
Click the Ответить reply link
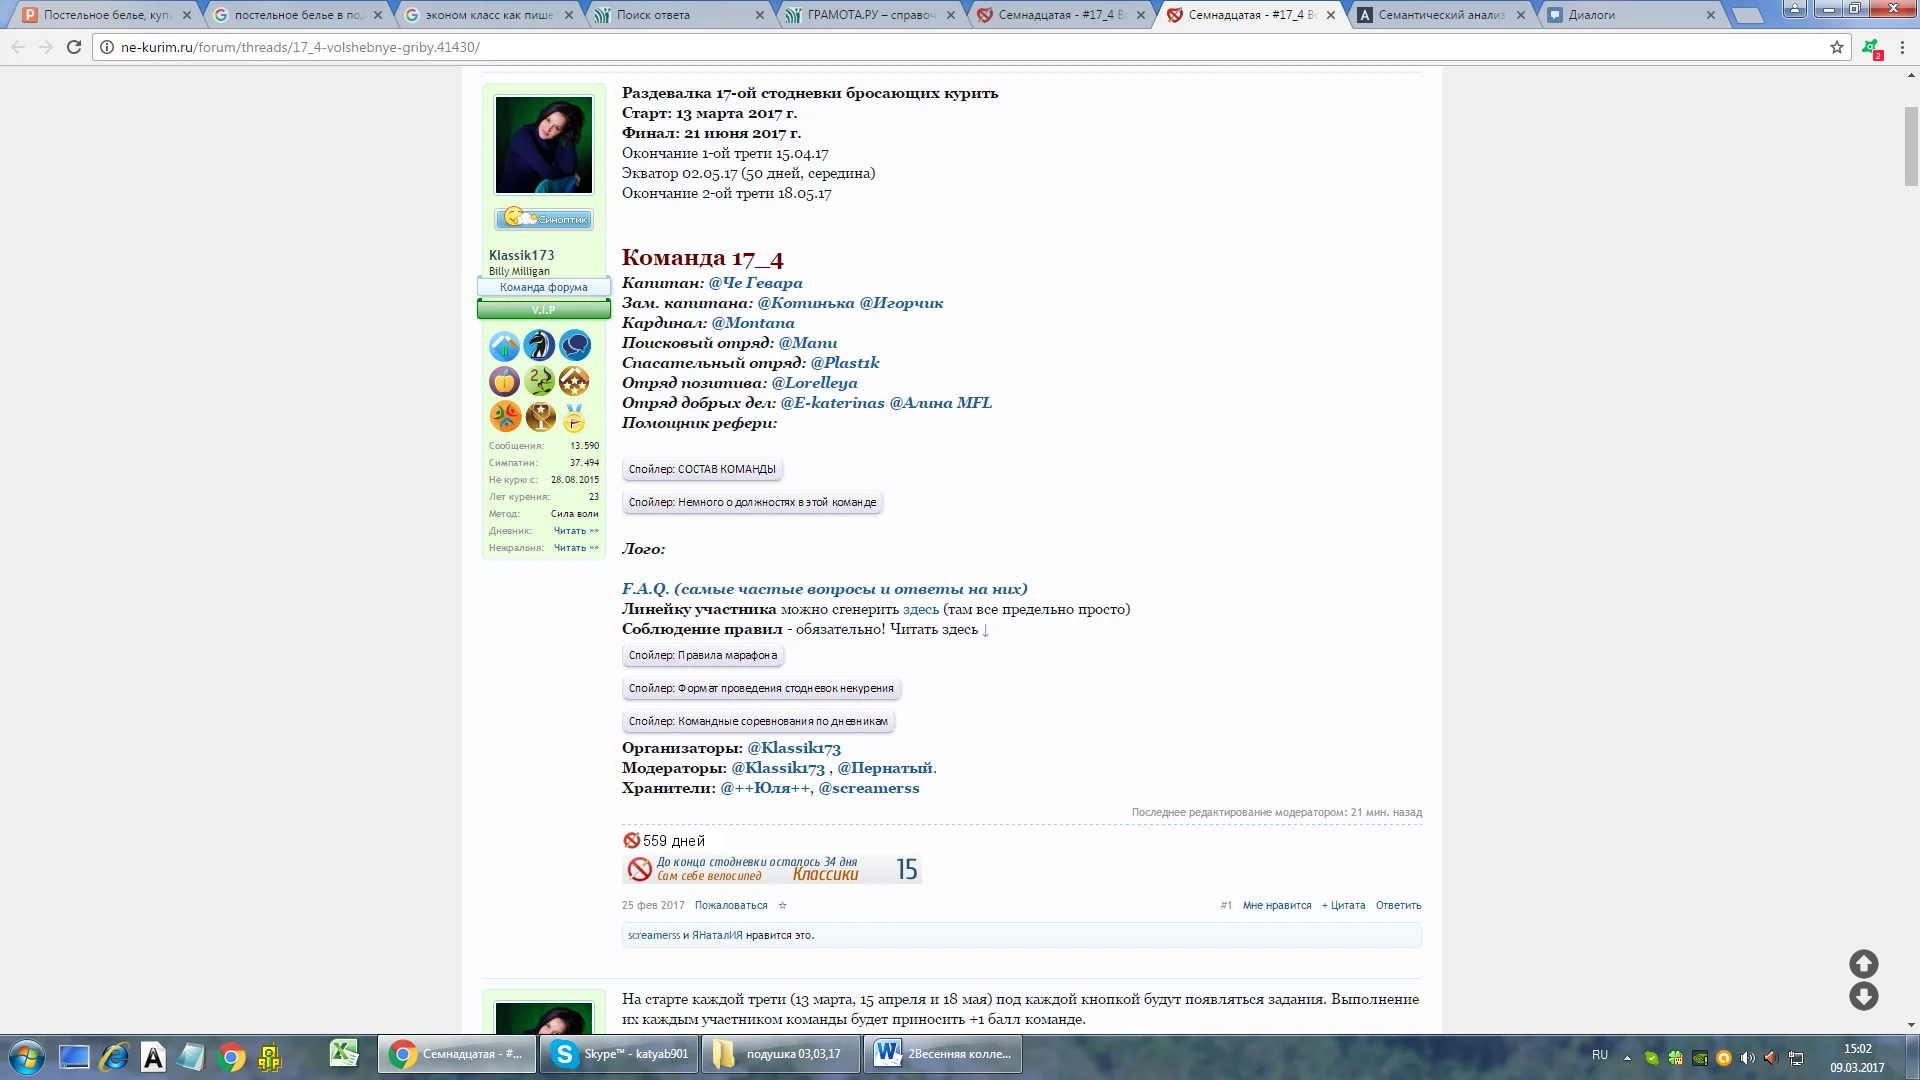click(x=1398, y=906)
